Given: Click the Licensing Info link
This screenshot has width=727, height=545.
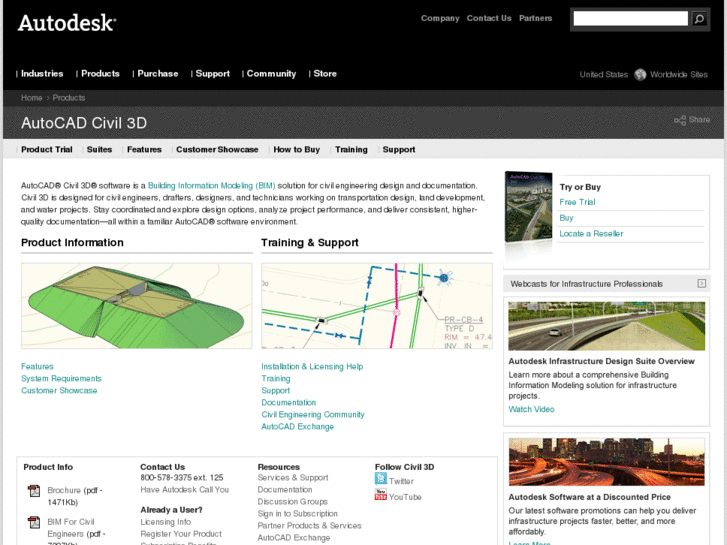Looking at the screenshot, I should click(x=166, y=522).
